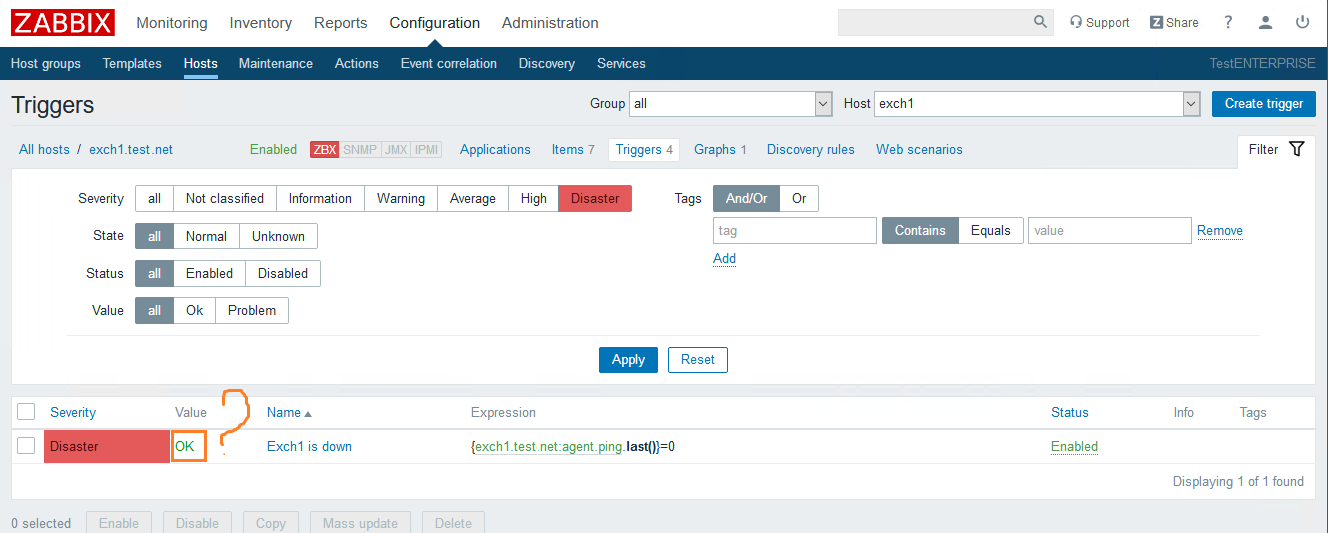
Task: Click the tag name input field
Action: tap(794, 230)
